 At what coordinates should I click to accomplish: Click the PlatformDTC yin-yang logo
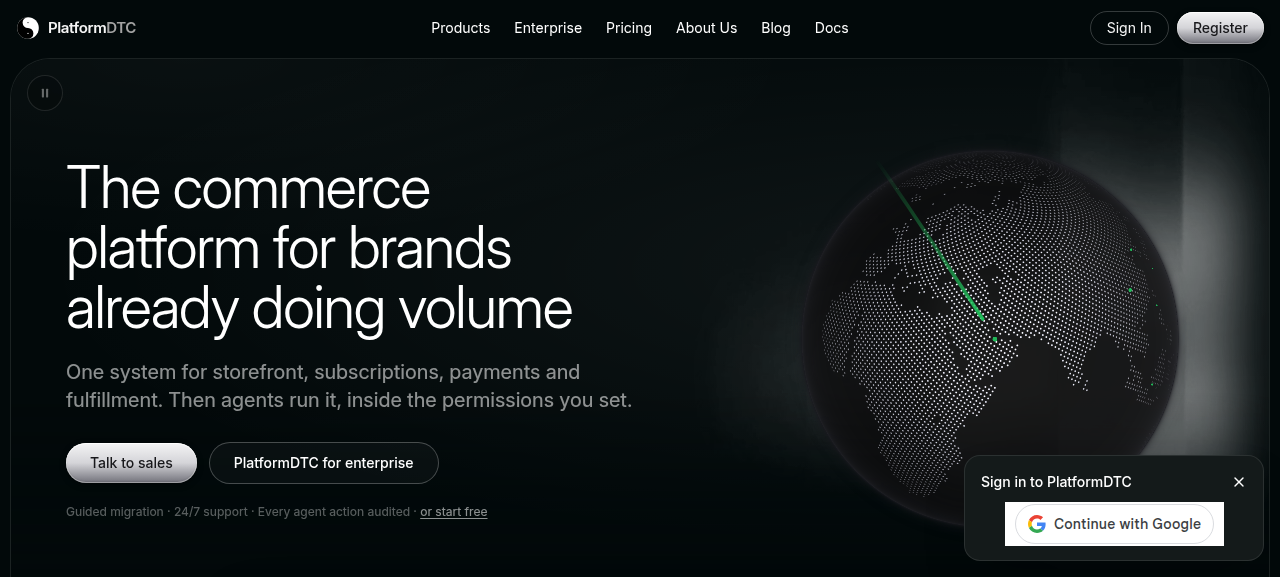coord(28,28)
